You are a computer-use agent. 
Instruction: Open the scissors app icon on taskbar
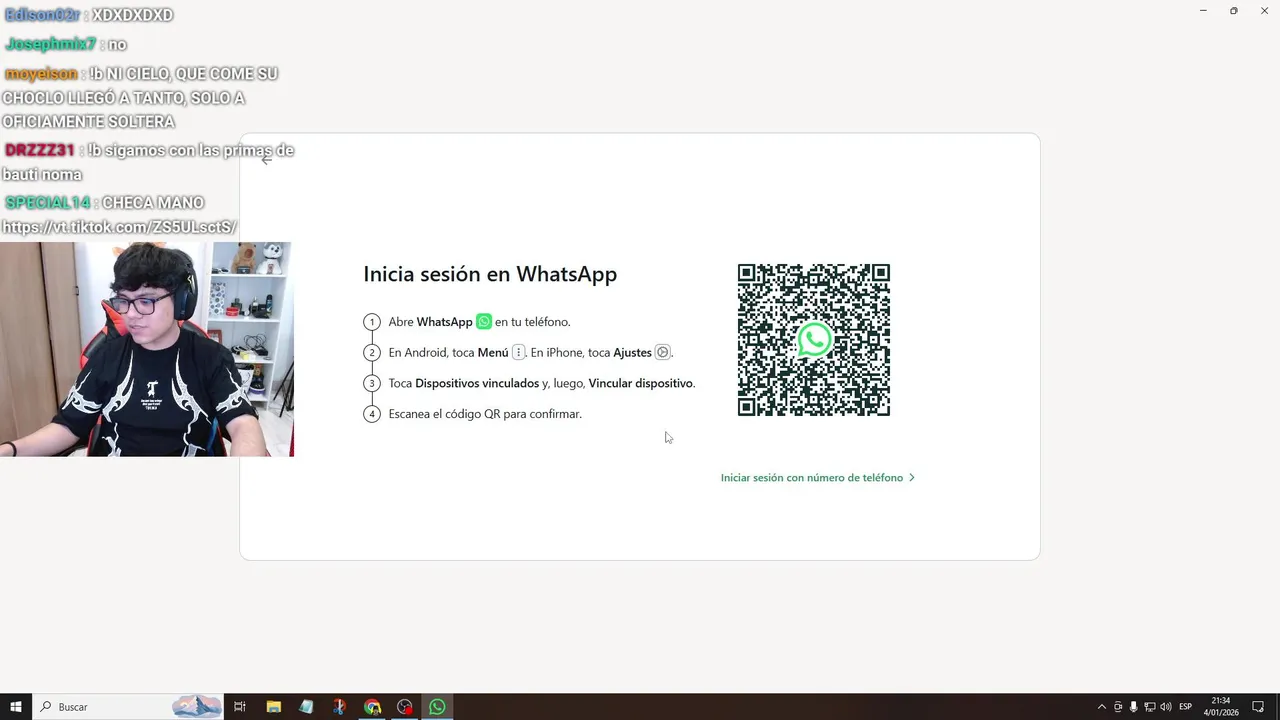pyautogui.click(x=339, y=707)
